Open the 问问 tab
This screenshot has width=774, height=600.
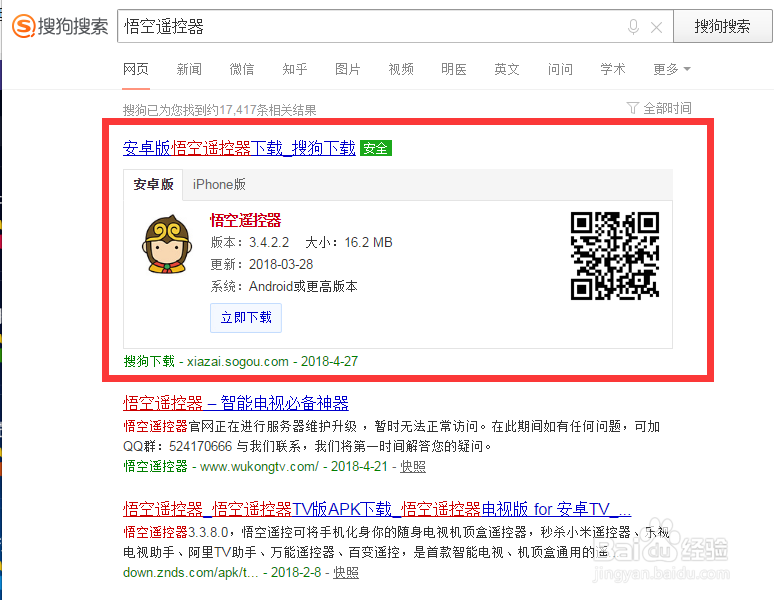point(560,69)
